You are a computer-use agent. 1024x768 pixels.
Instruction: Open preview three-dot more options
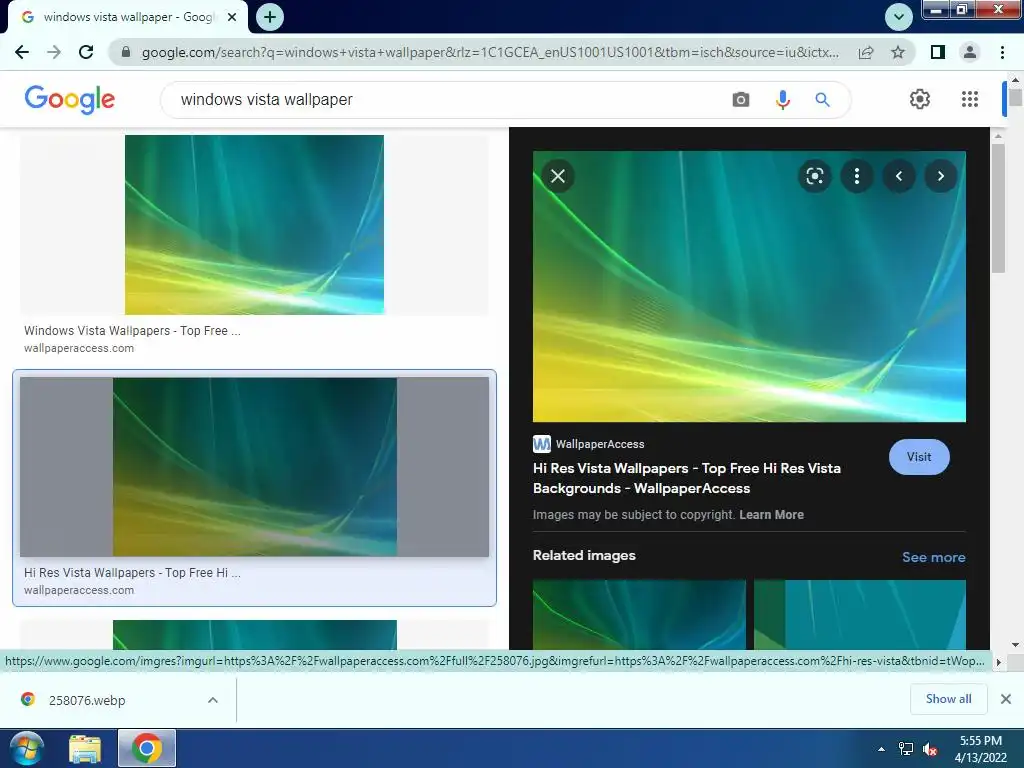click(857, 176)
